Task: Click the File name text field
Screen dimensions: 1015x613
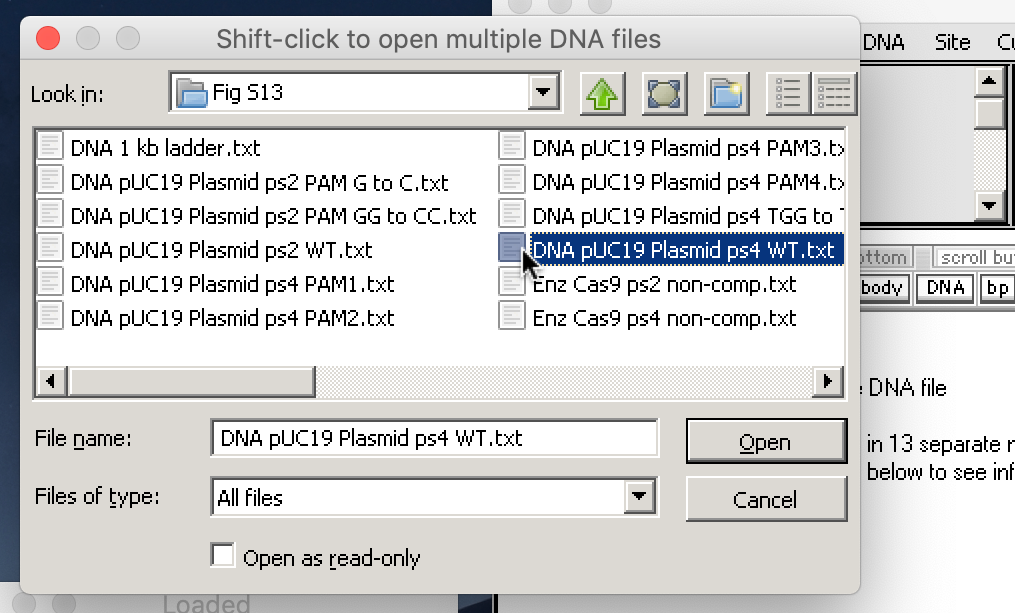Action: click(434, 438)
